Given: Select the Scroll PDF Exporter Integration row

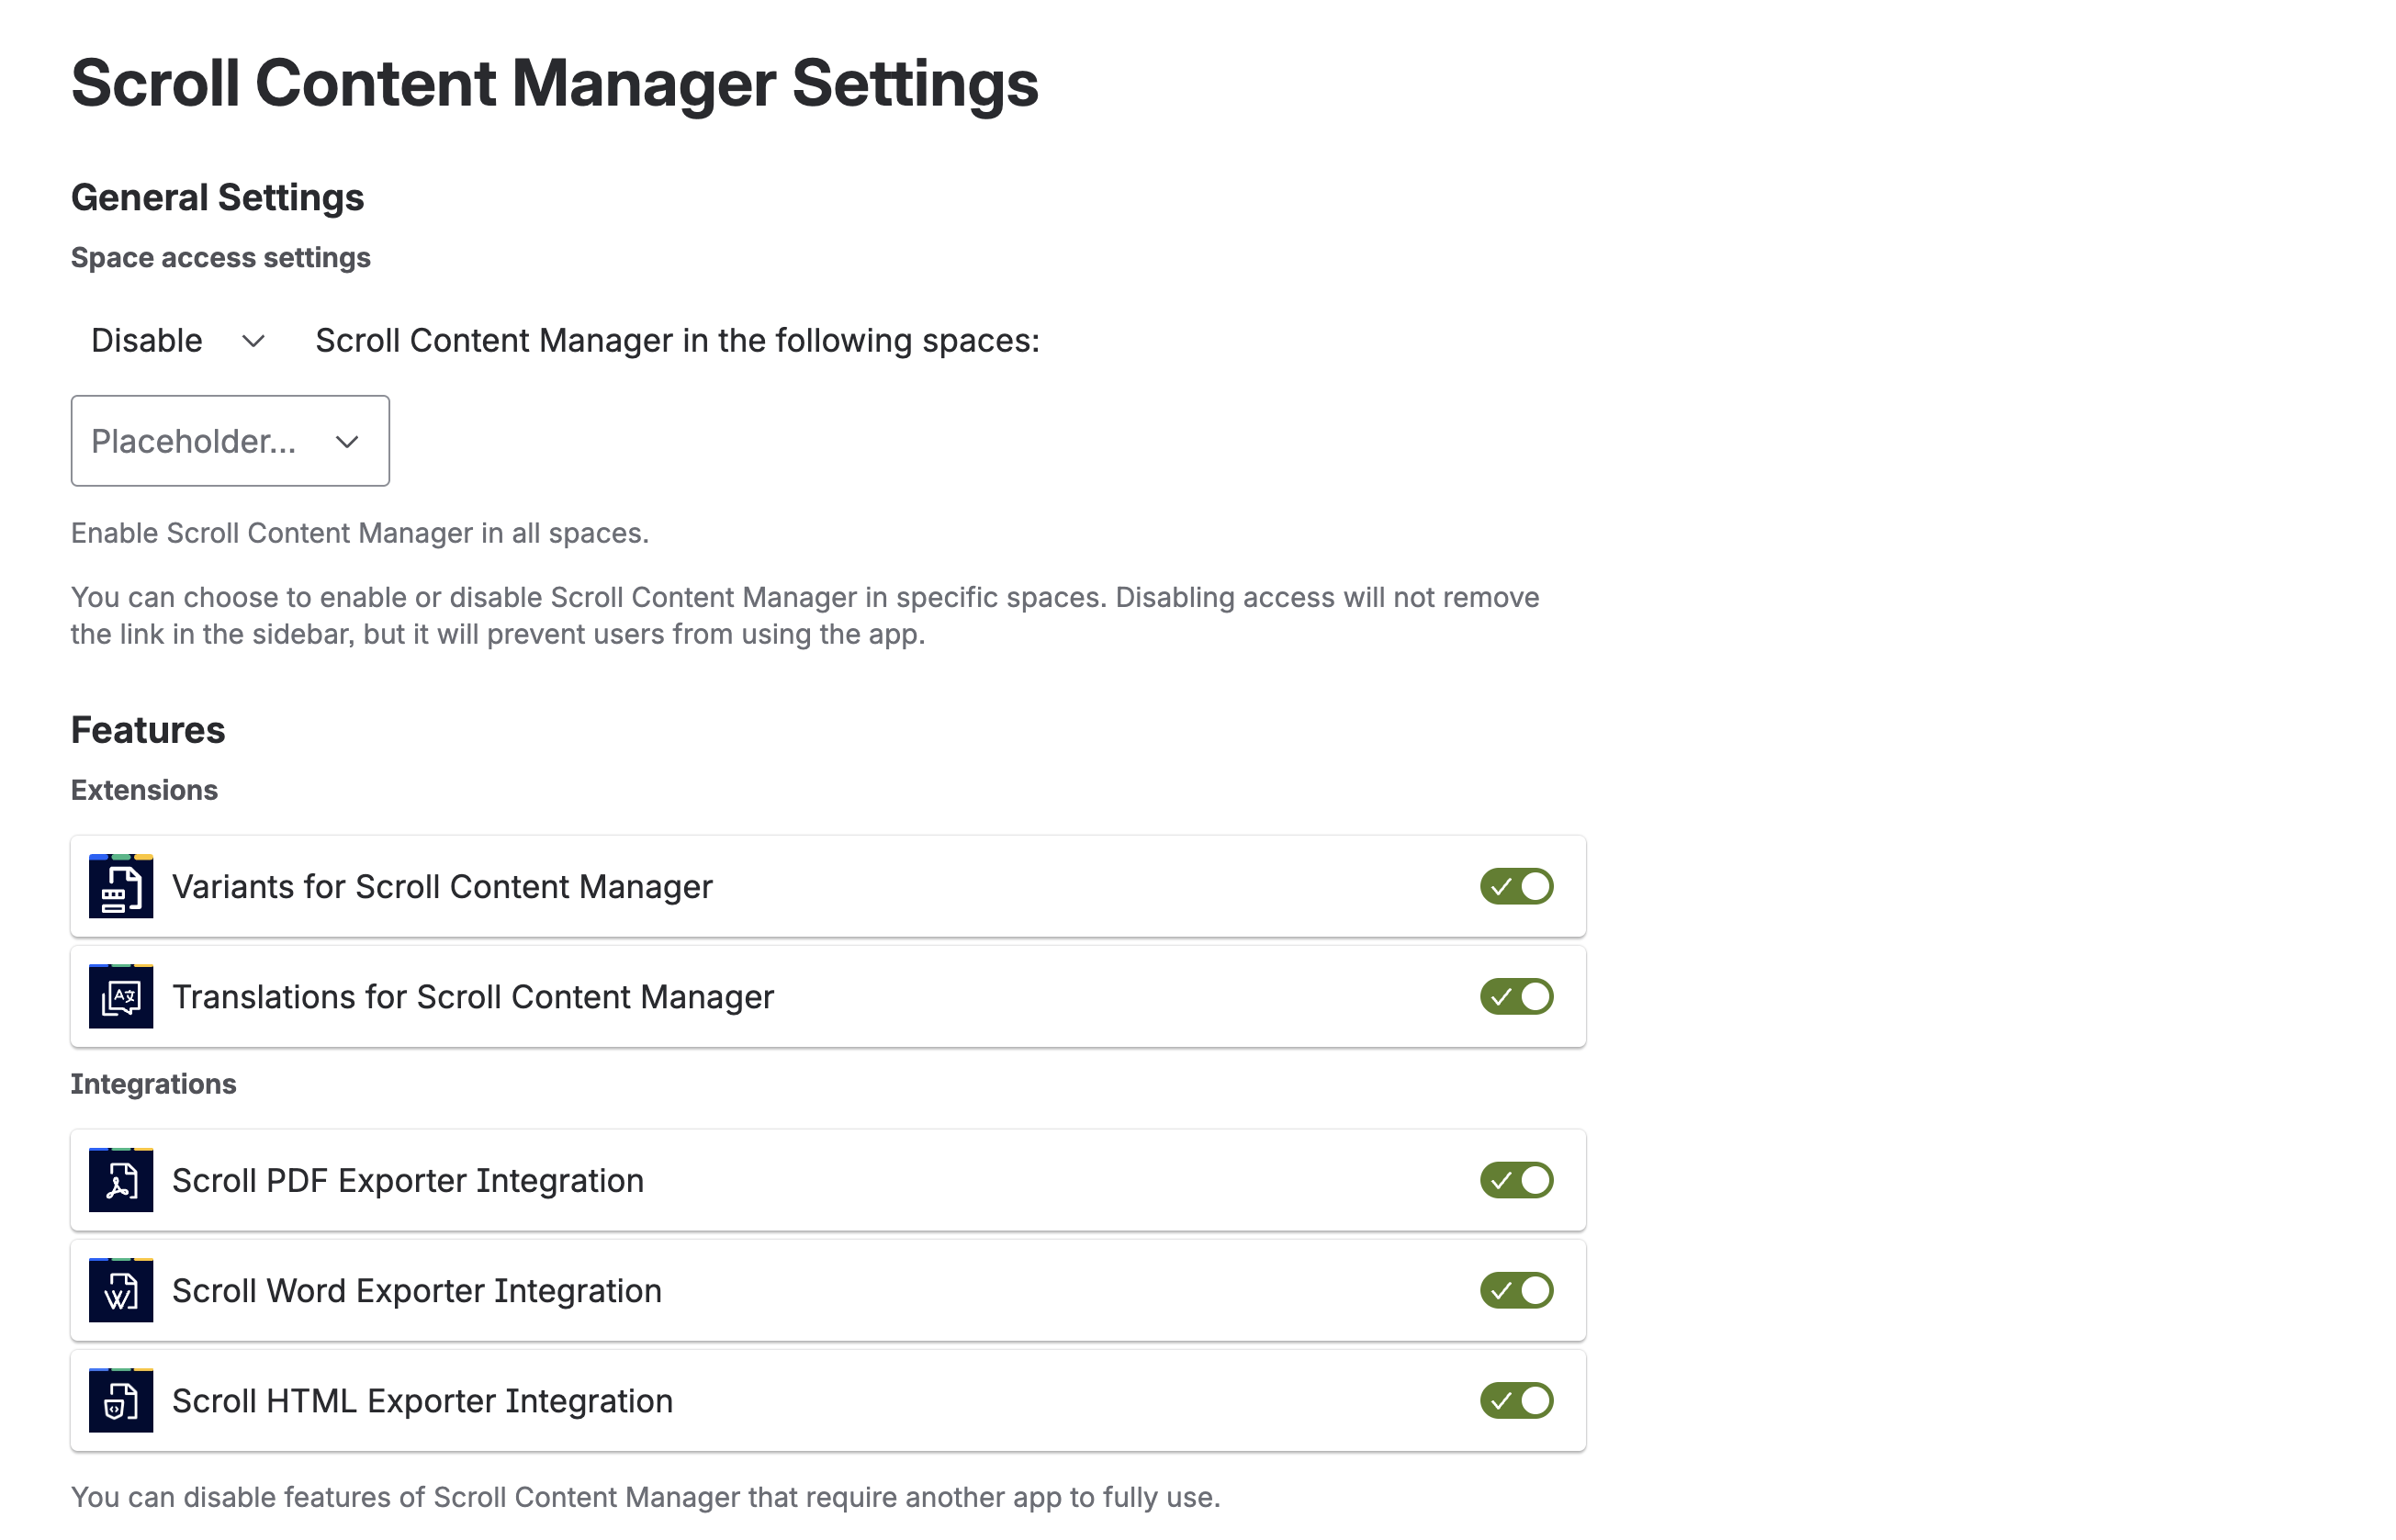Looking at the screenshot, I should click(408, 1180).
